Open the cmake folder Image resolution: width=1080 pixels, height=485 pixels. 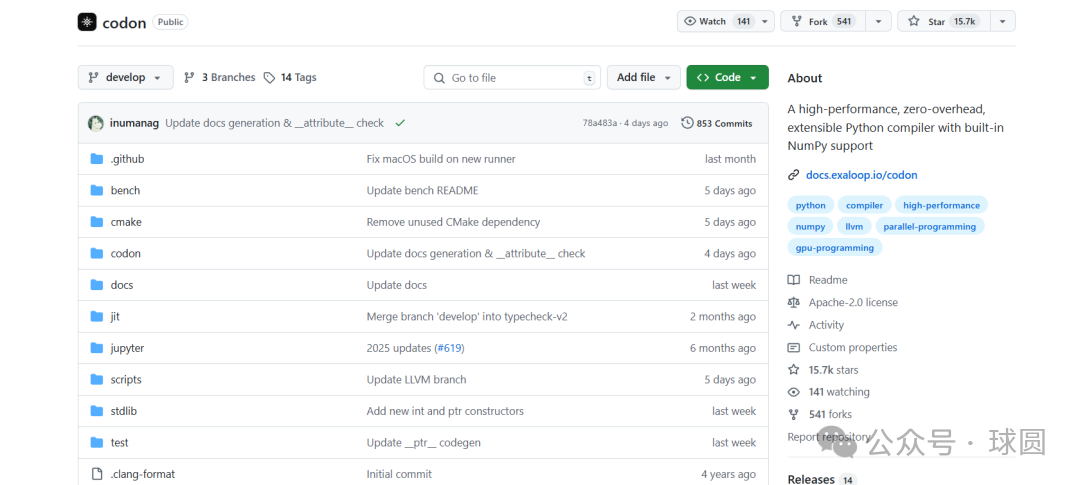(x=126, y=223)
